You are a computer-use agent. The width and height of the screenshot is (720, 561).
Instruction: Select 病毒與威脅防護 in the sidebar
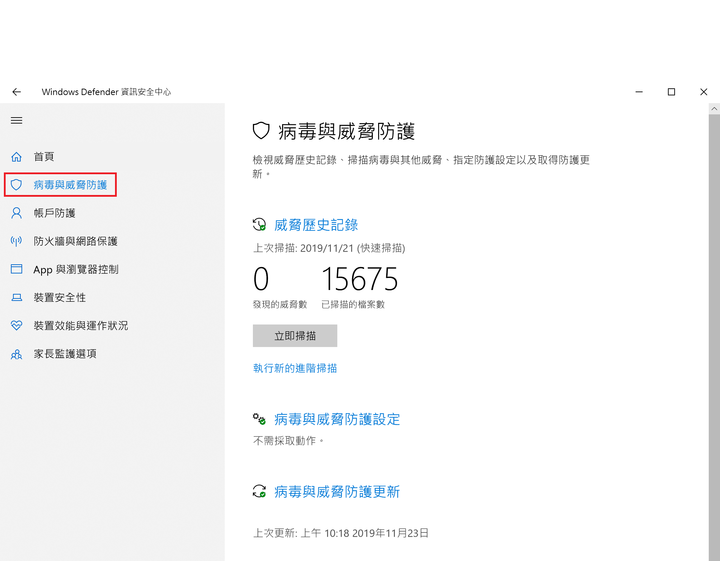(x=70, y=185)
